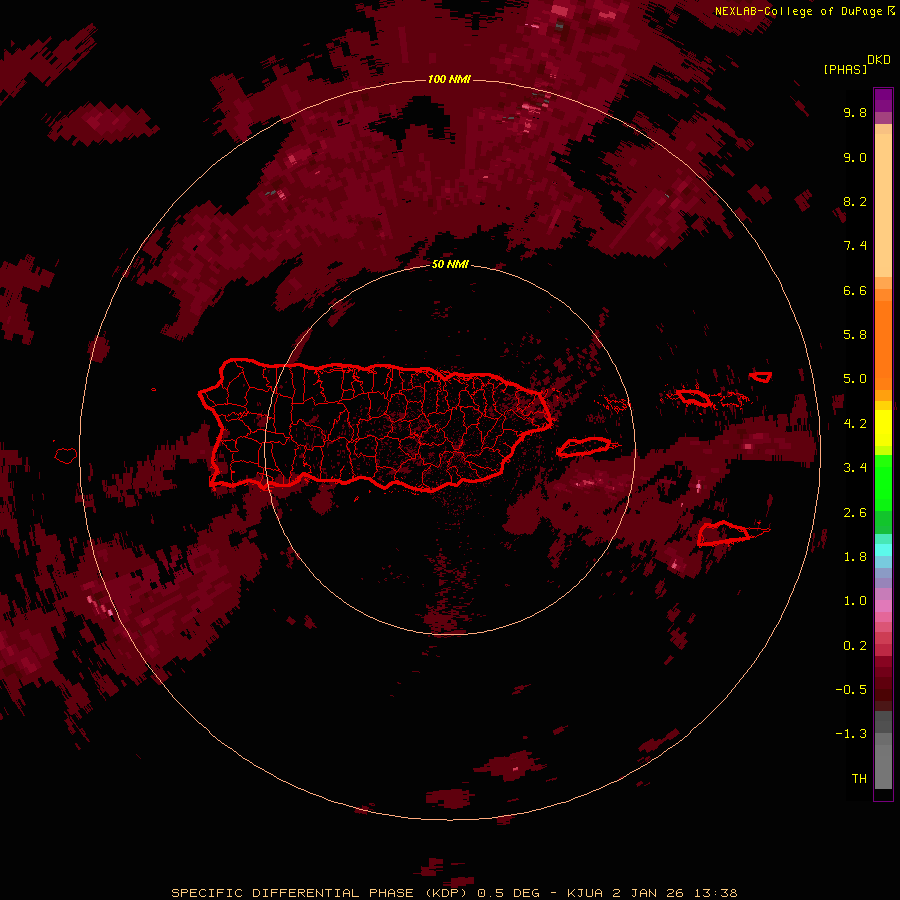The image size is (900, 900).
Task: Click the Specific Differential Phase caption text
Action: (x=454, y=893)
